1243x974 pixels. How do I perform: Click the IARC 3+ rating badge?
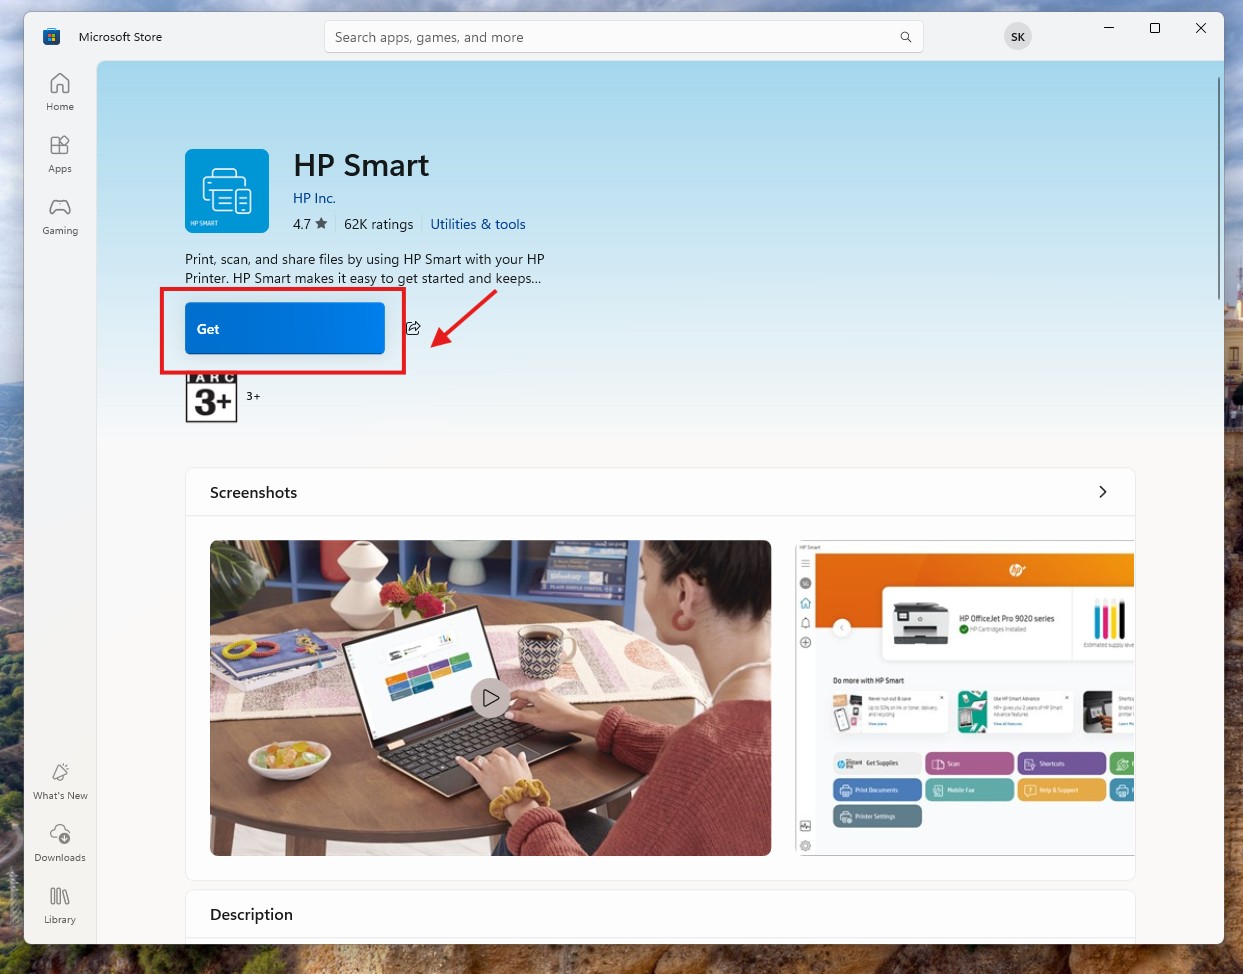211,398
